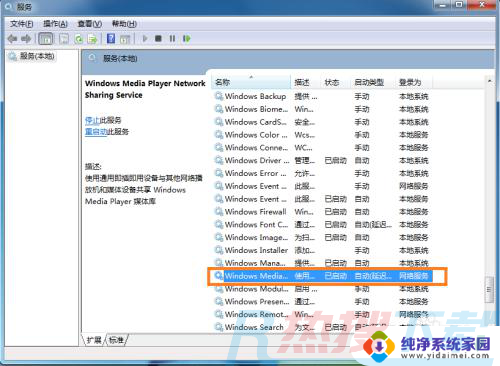Select the Windows Driver ... service row

[x=322, y=160]
